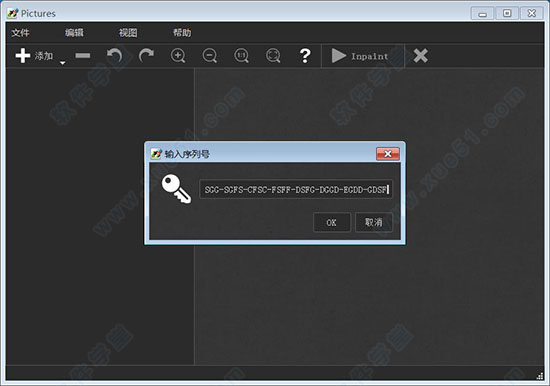Click the fit-to-window zoom icon
550x386 pixels.
tap(273, 56)
